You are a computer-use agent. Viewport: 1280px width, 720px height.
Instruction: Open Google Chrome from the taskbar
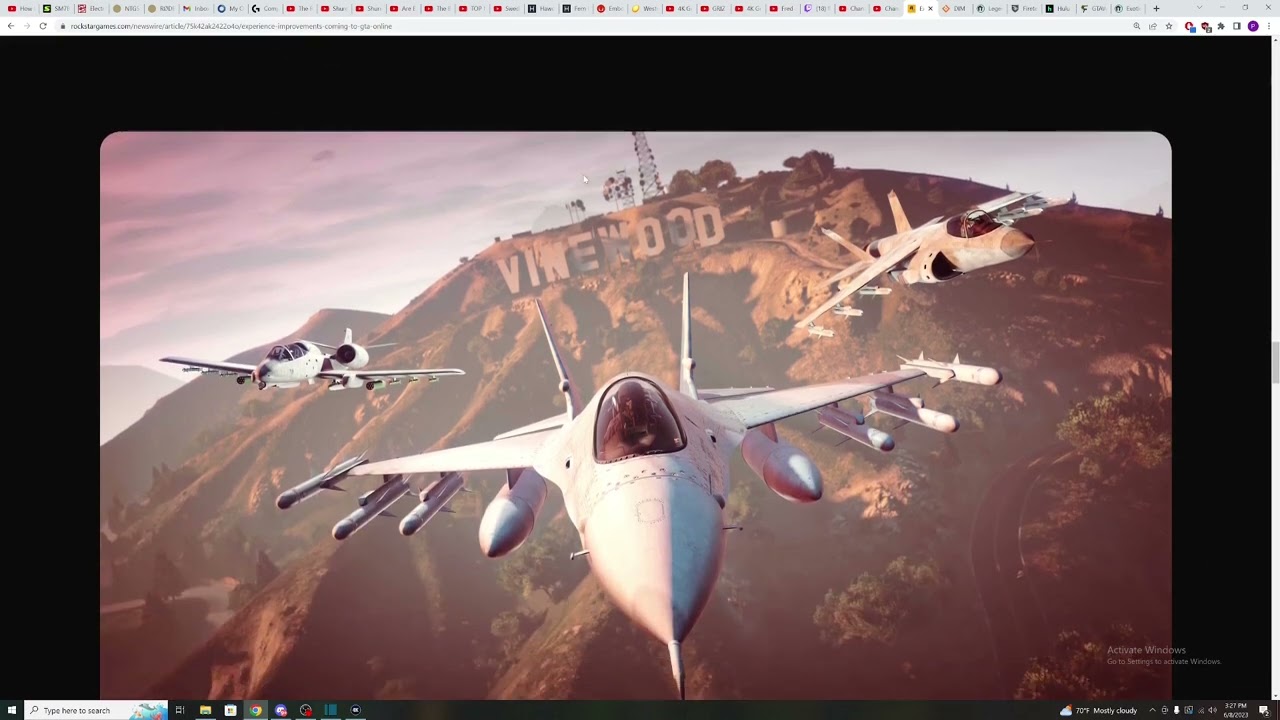[x=256, y=710]
